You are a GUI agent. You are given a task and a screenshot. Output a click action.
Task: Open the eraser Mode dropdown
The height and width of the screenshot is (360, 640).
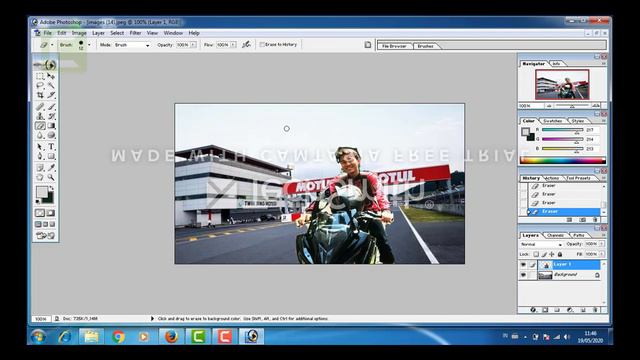pyautogui.click(x=132, y=45)
